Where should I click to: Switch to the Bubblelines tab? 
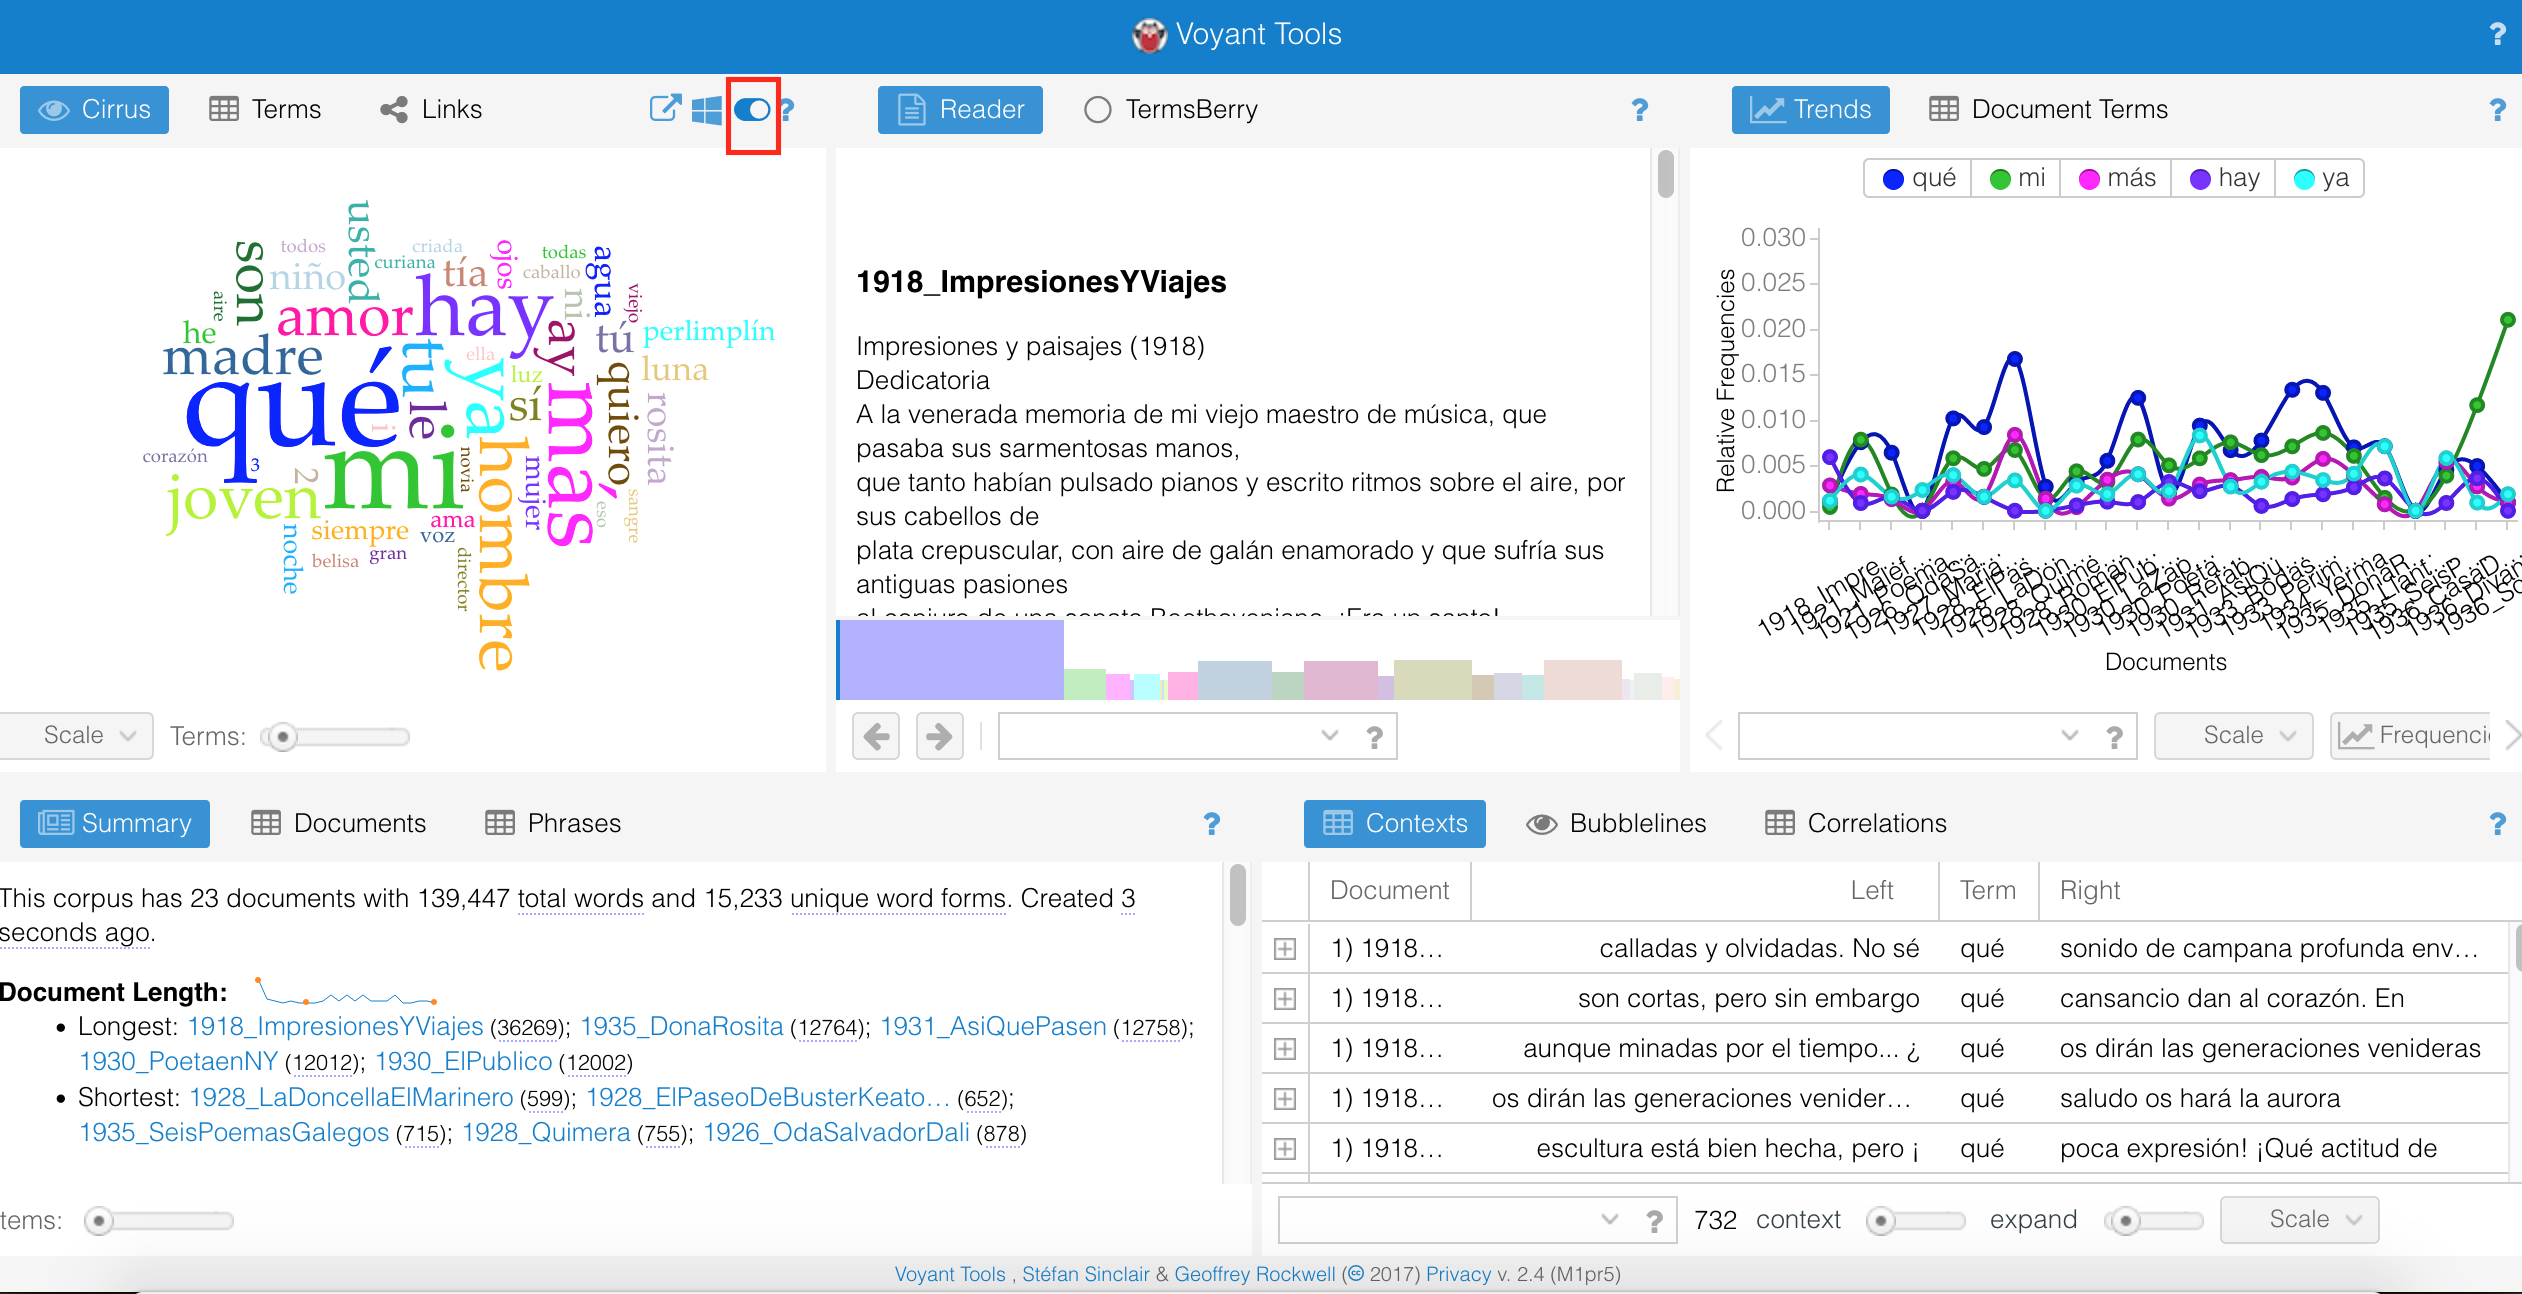click(x=1616, y=823)
